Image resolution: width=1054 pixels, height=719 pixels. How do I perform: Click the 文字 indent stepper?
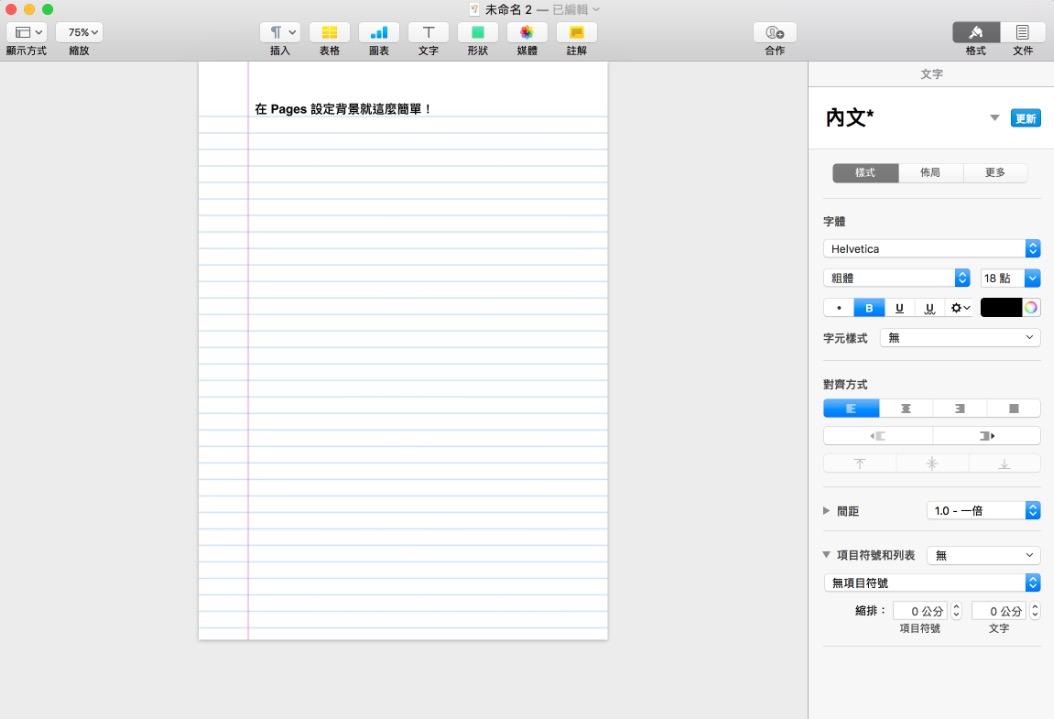[x=1035, y=611]
